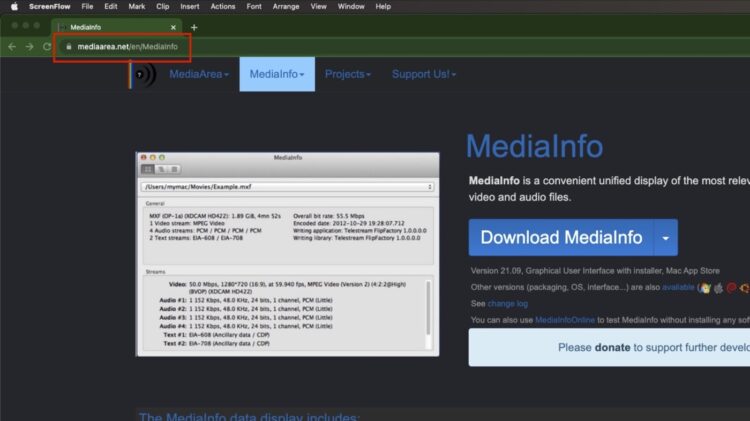Viewport: 750px width, 421px height.
Task: Click the Download MediaInfo button
Action: (x=561, y=238)
